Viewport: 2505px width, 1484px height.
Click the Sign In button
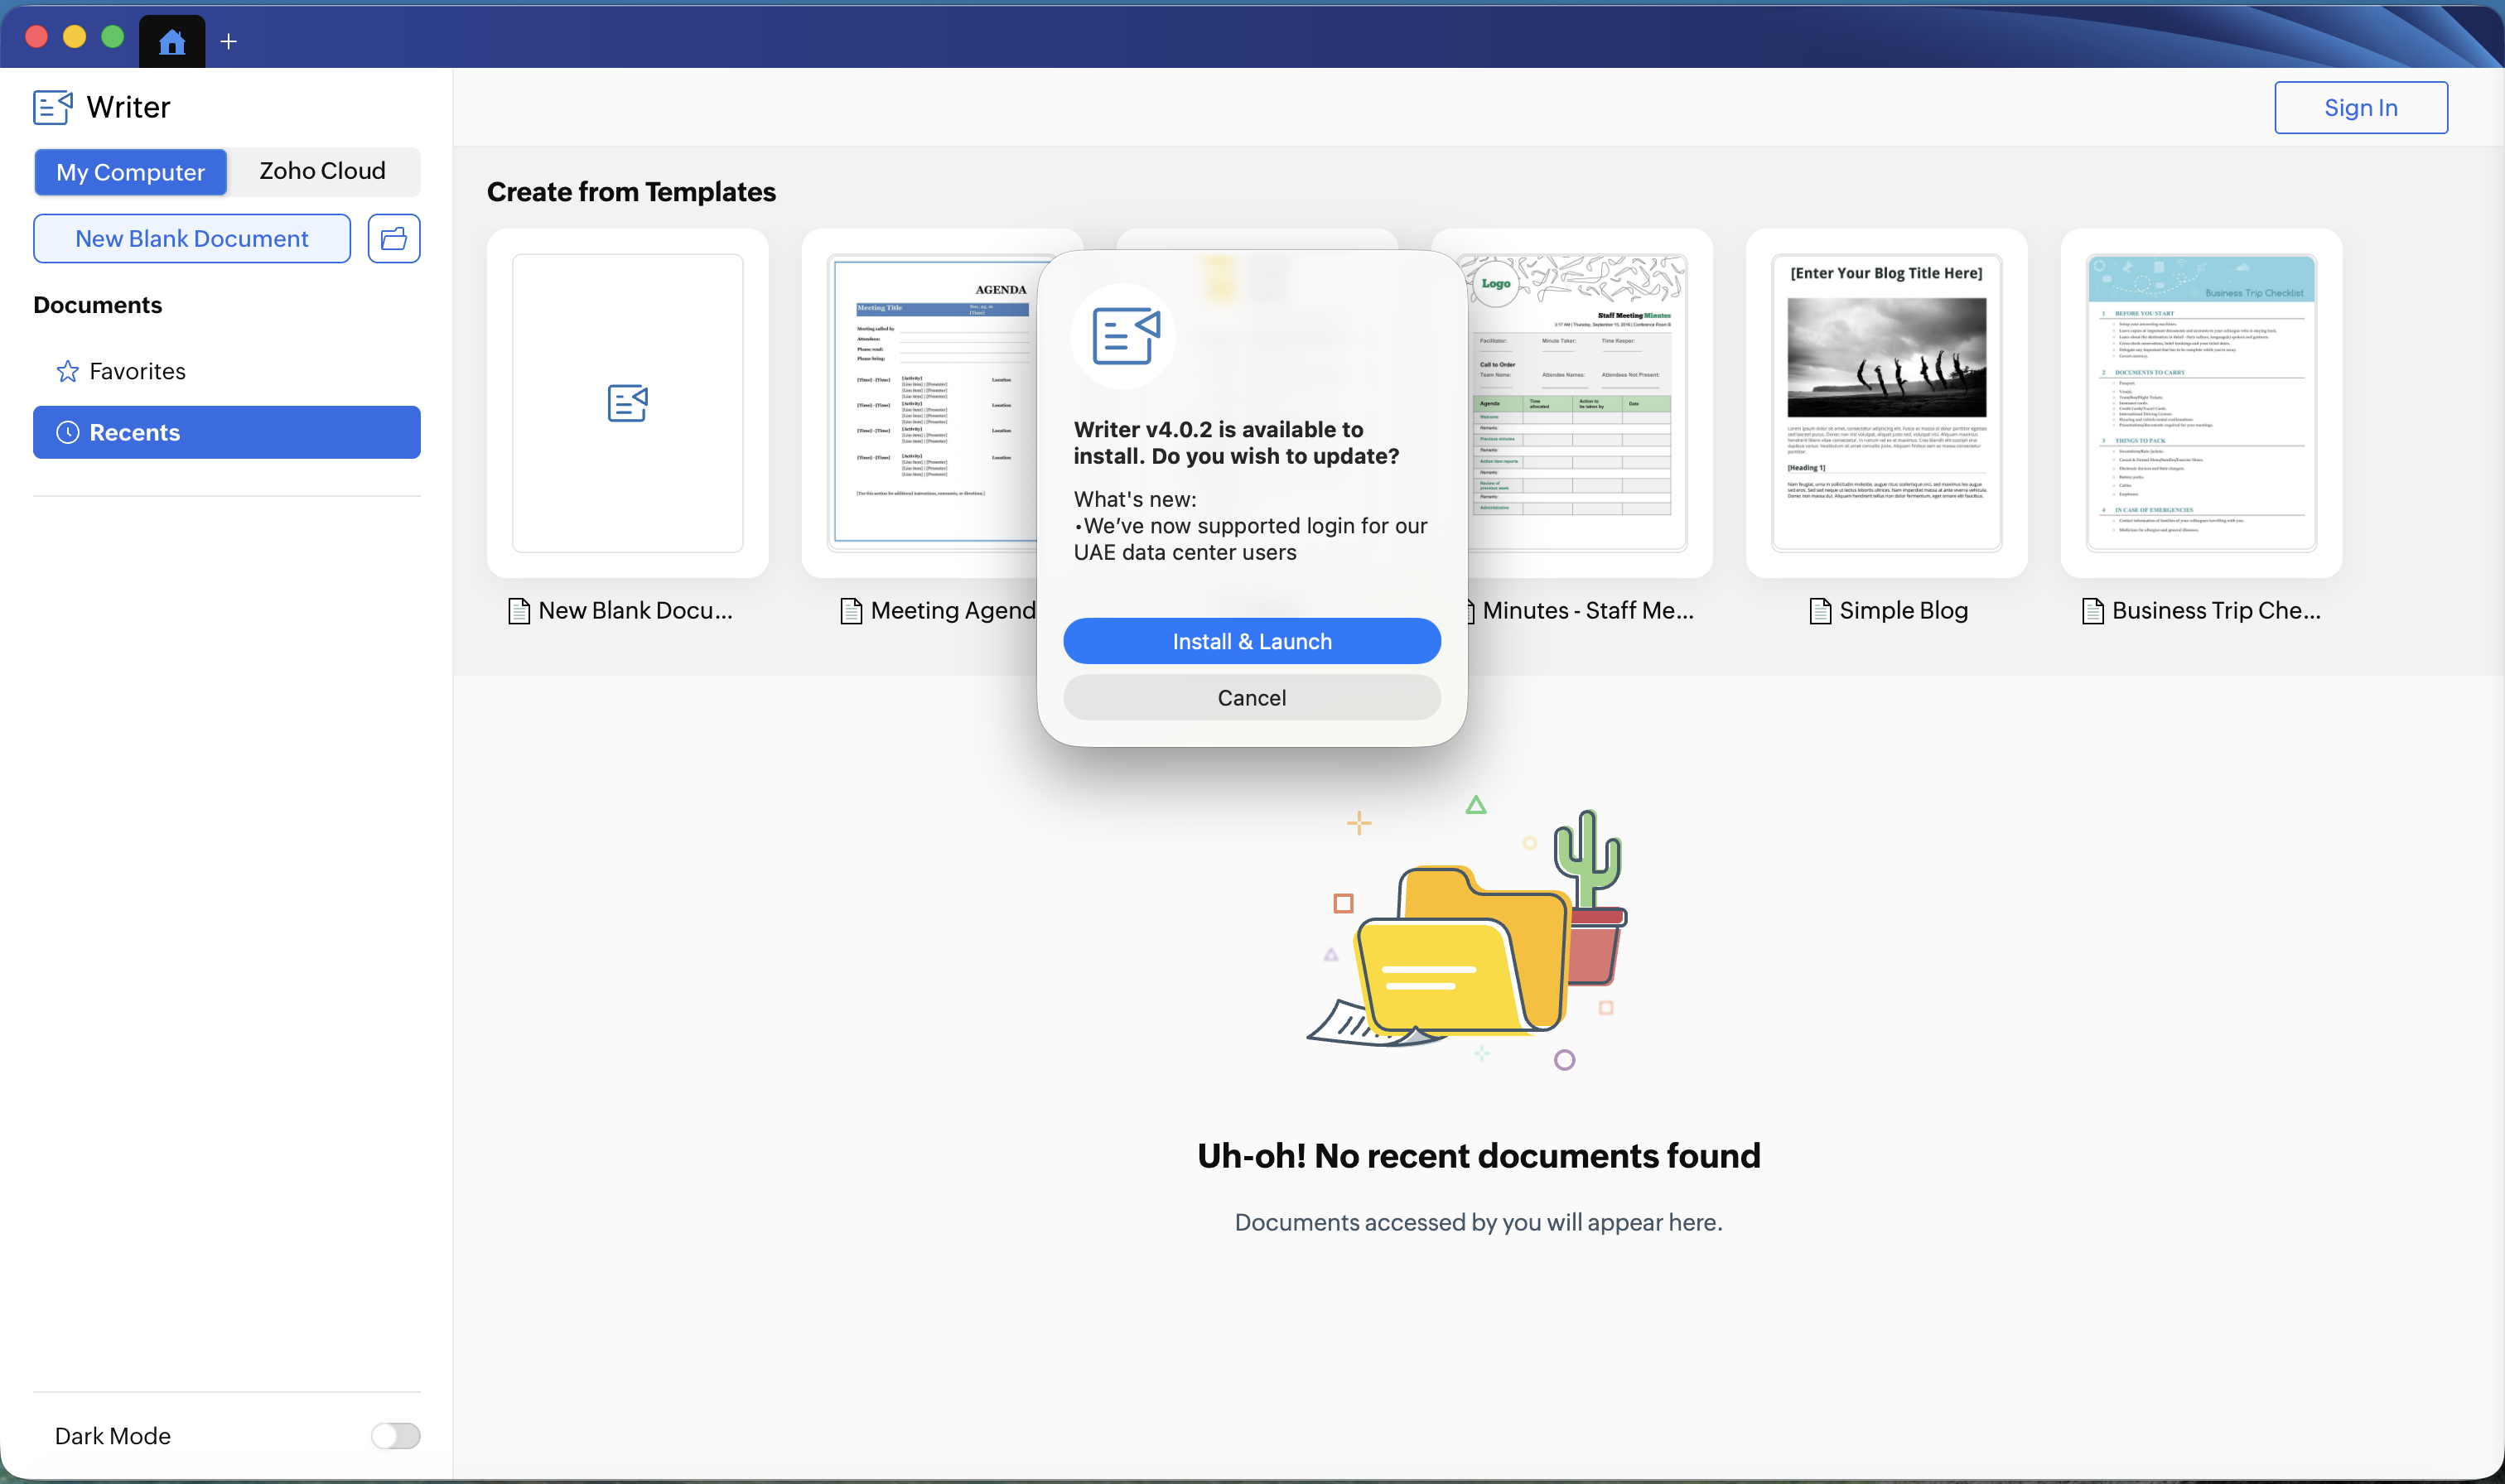click(2361, 107)
